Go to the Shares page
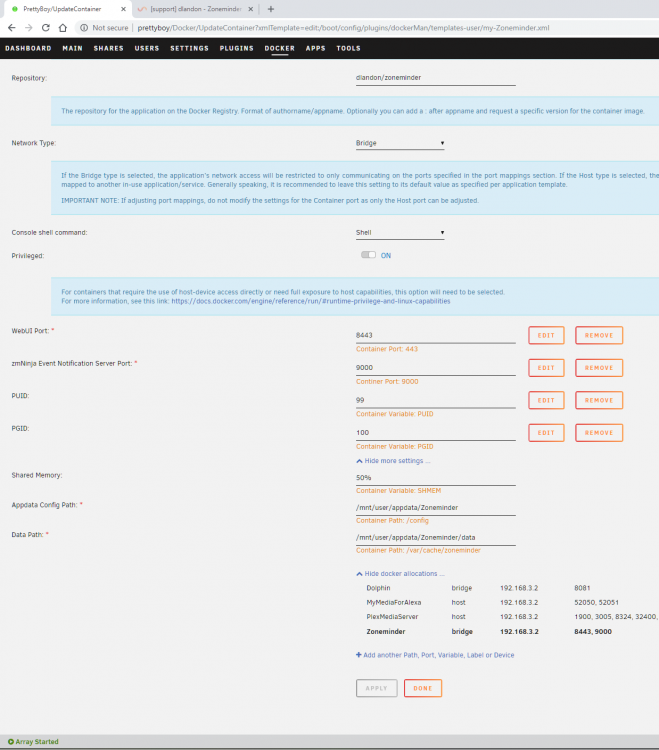 click(109, 48)
